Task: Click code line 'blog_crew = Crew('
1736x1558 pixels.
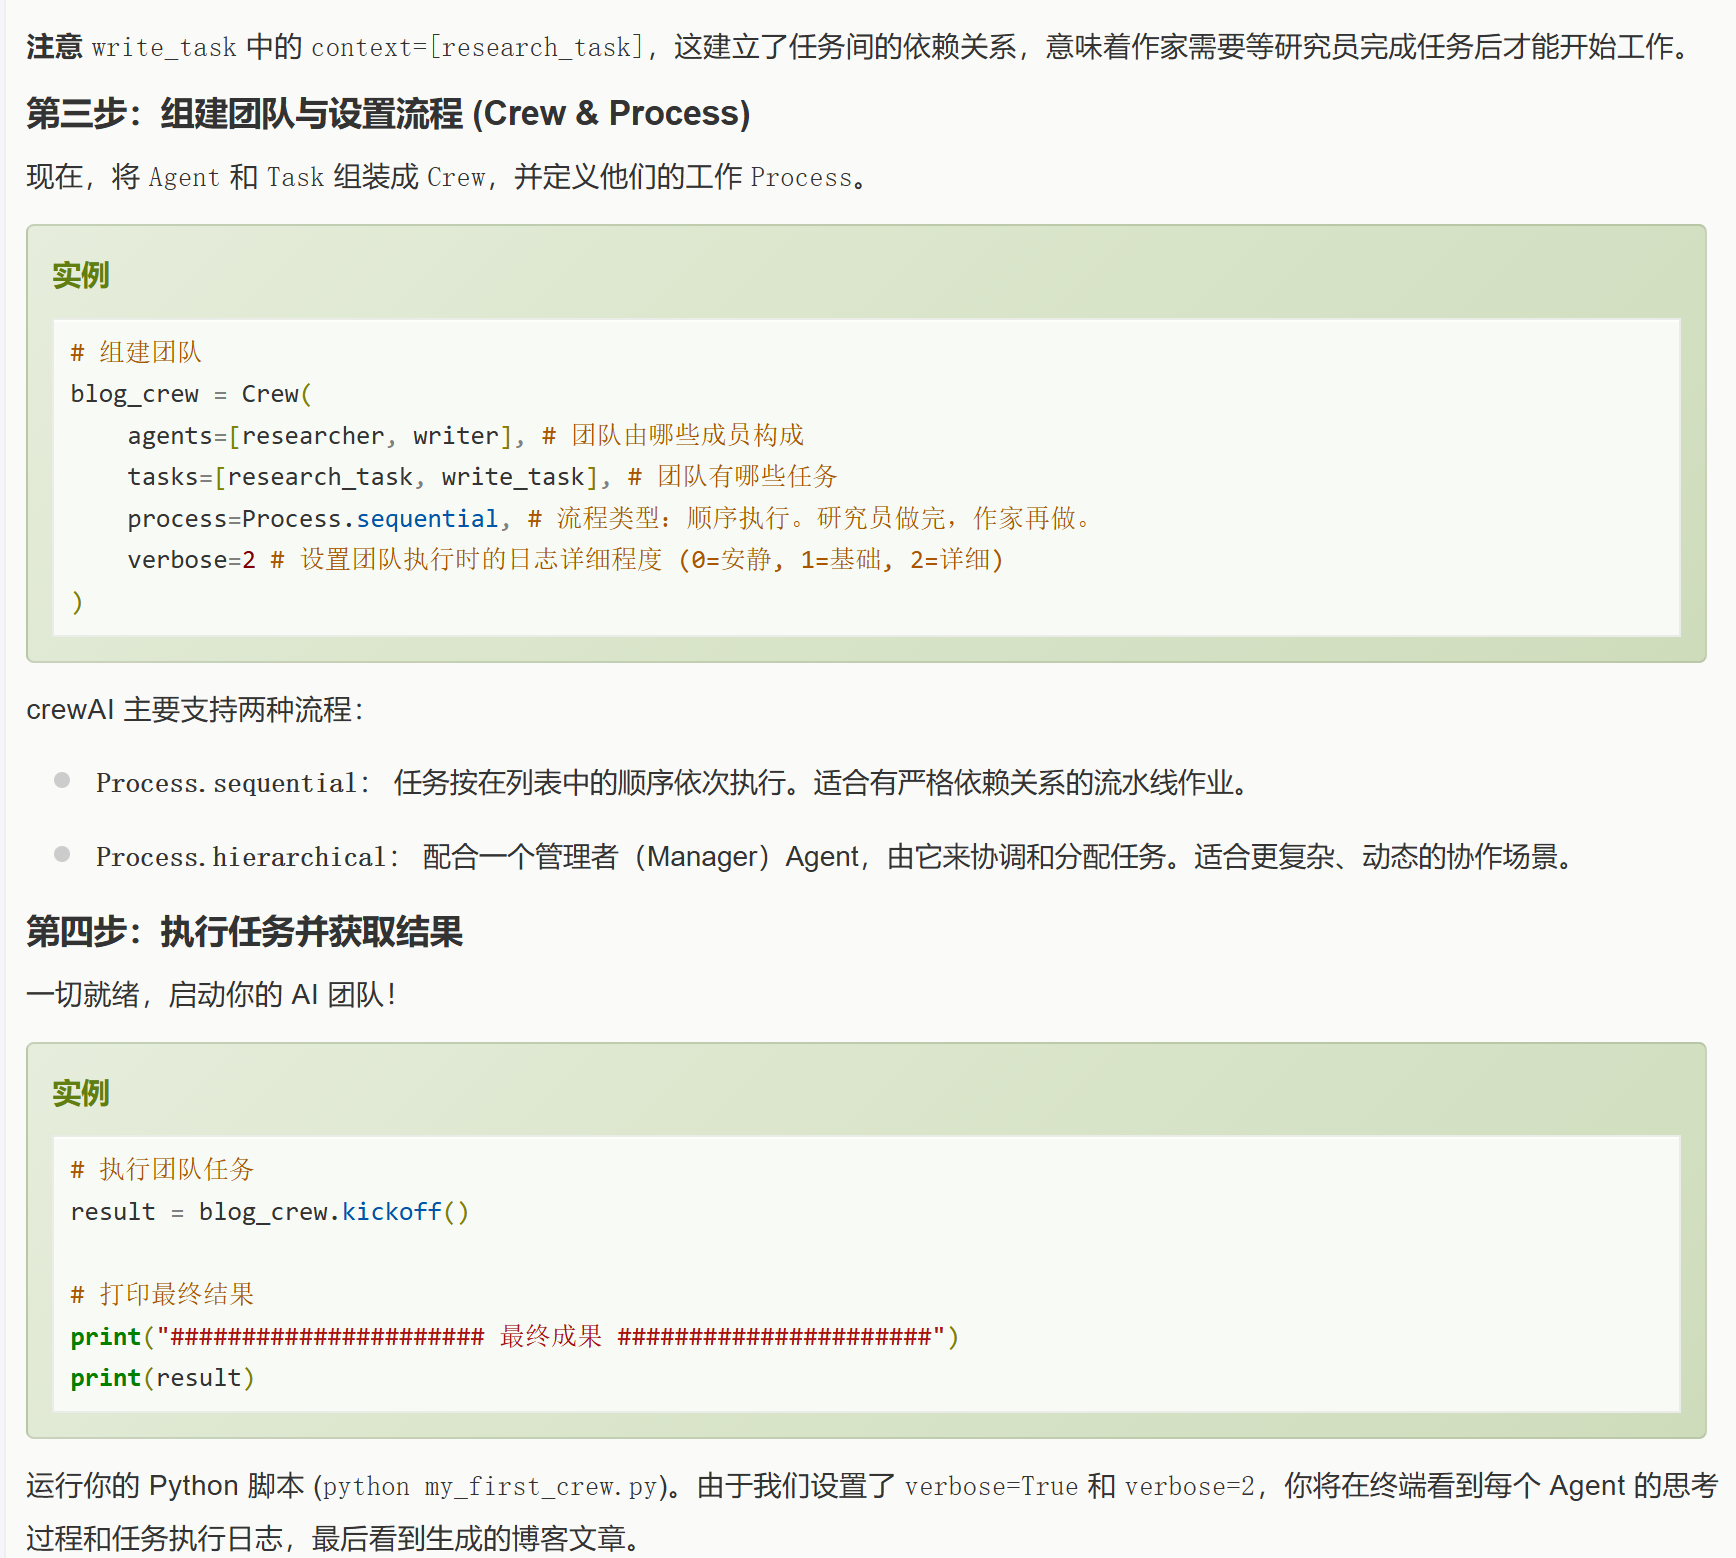Action: click(191, 394)
